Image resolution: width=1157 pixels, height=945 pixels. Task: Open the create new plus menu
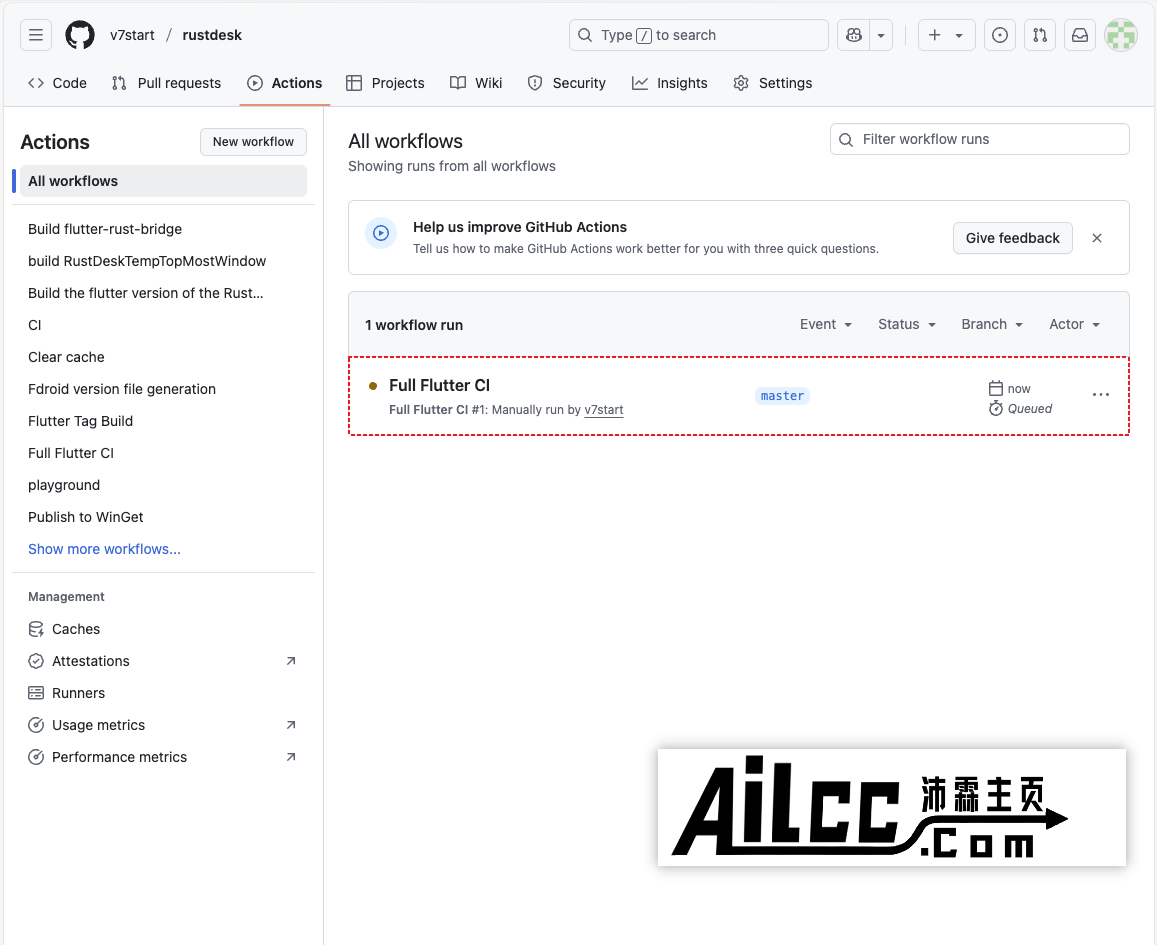click(x=947, y=35)
